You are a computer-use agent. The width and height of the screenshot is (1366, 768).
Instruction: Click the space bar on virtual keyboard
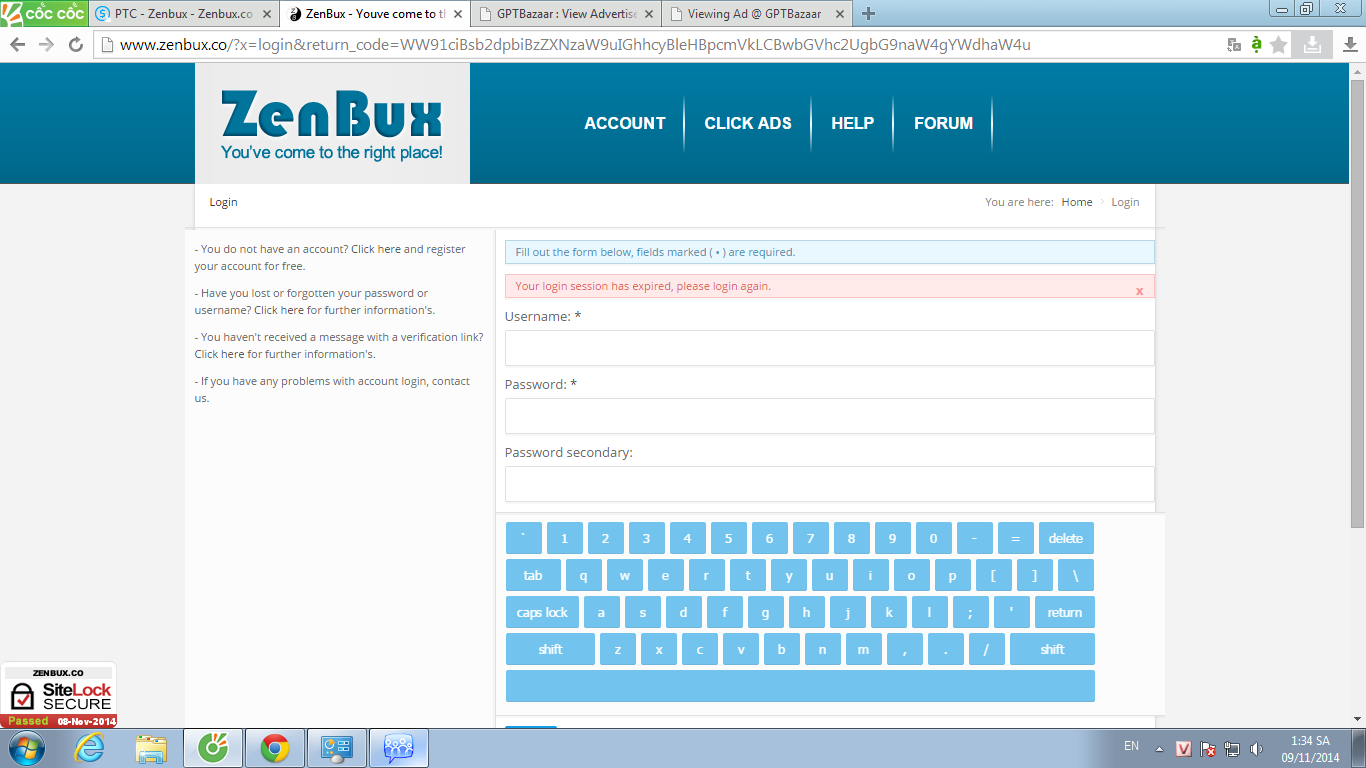click(800, 686)
